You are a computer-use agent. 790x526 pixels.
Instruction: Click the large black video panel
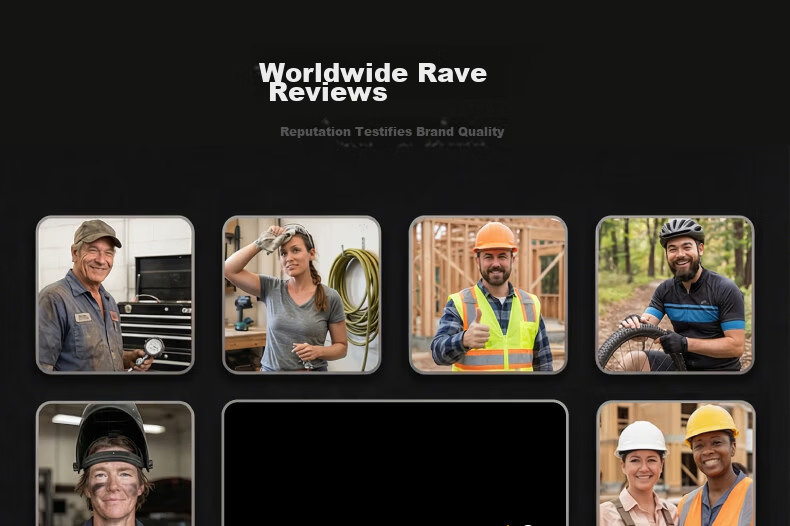pyautogui.click(x=395, y=464)
